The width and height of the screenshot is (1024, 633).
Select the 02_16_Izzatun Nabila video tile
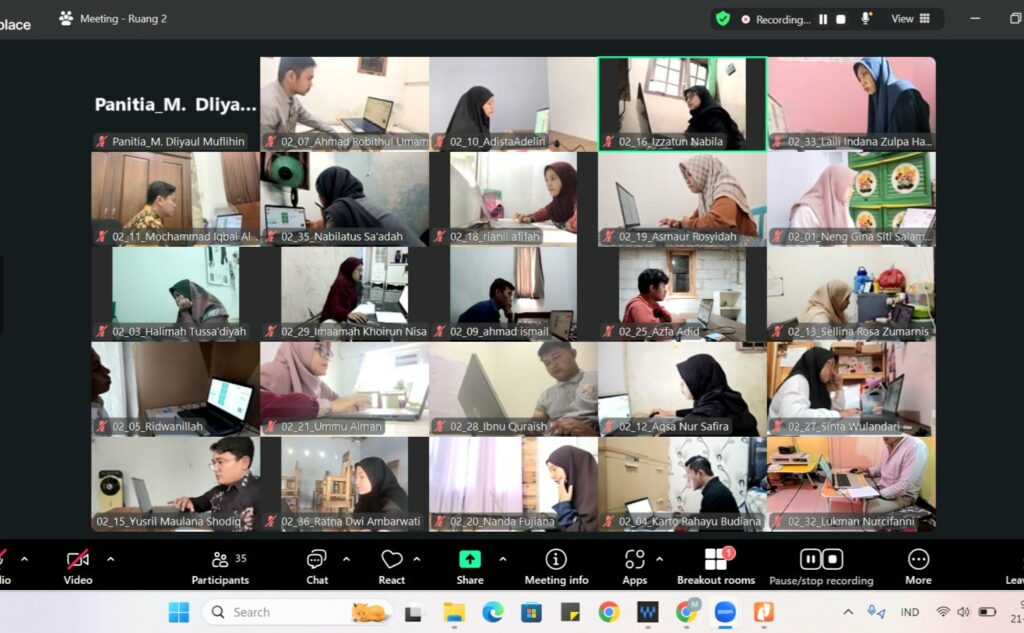682,103
